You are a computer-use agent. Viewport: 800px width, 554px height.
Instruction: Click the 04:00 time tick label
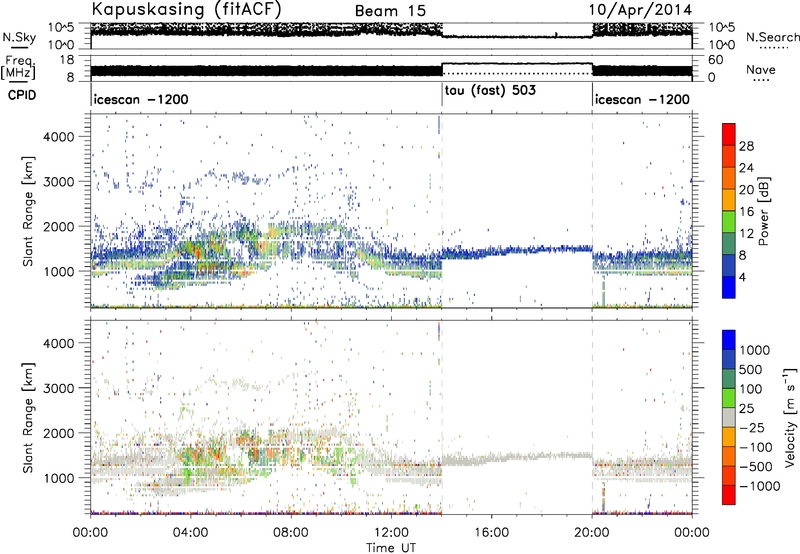coord(190,533)
